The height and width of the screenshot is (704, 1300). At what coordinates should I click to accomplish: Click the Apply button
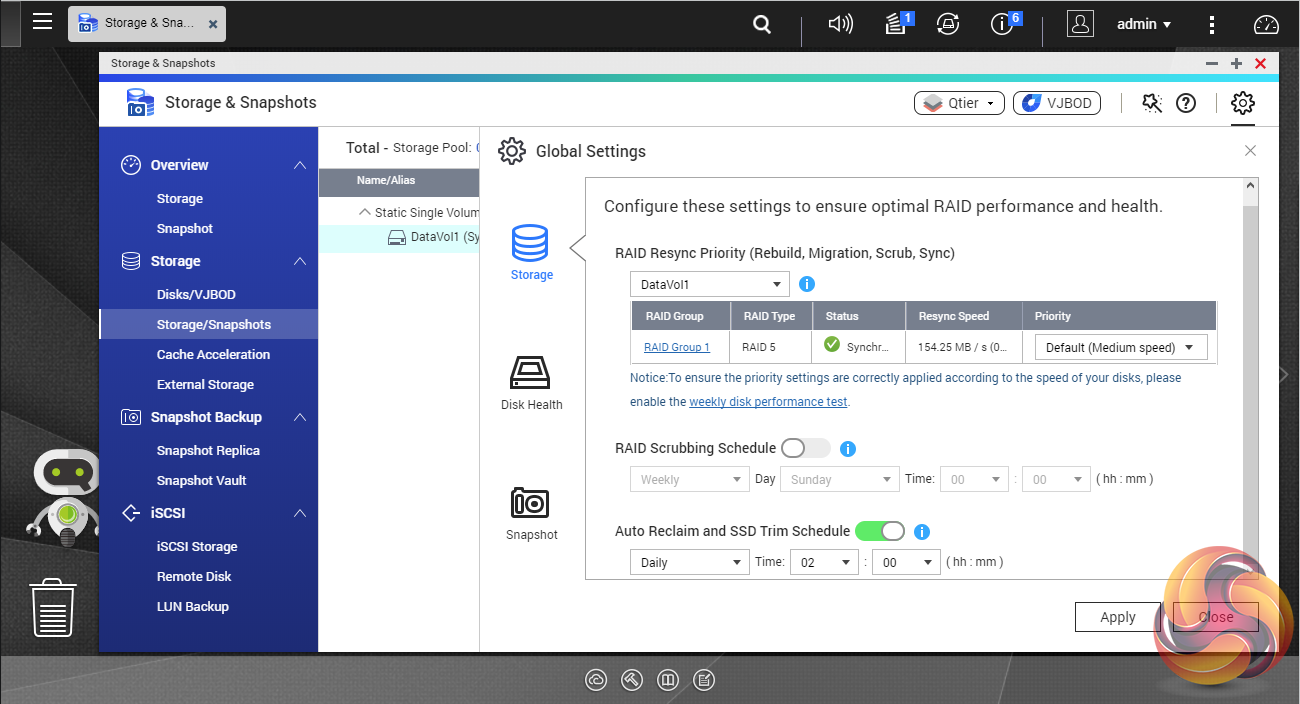pyautogui.click(x=1117, y=617)
